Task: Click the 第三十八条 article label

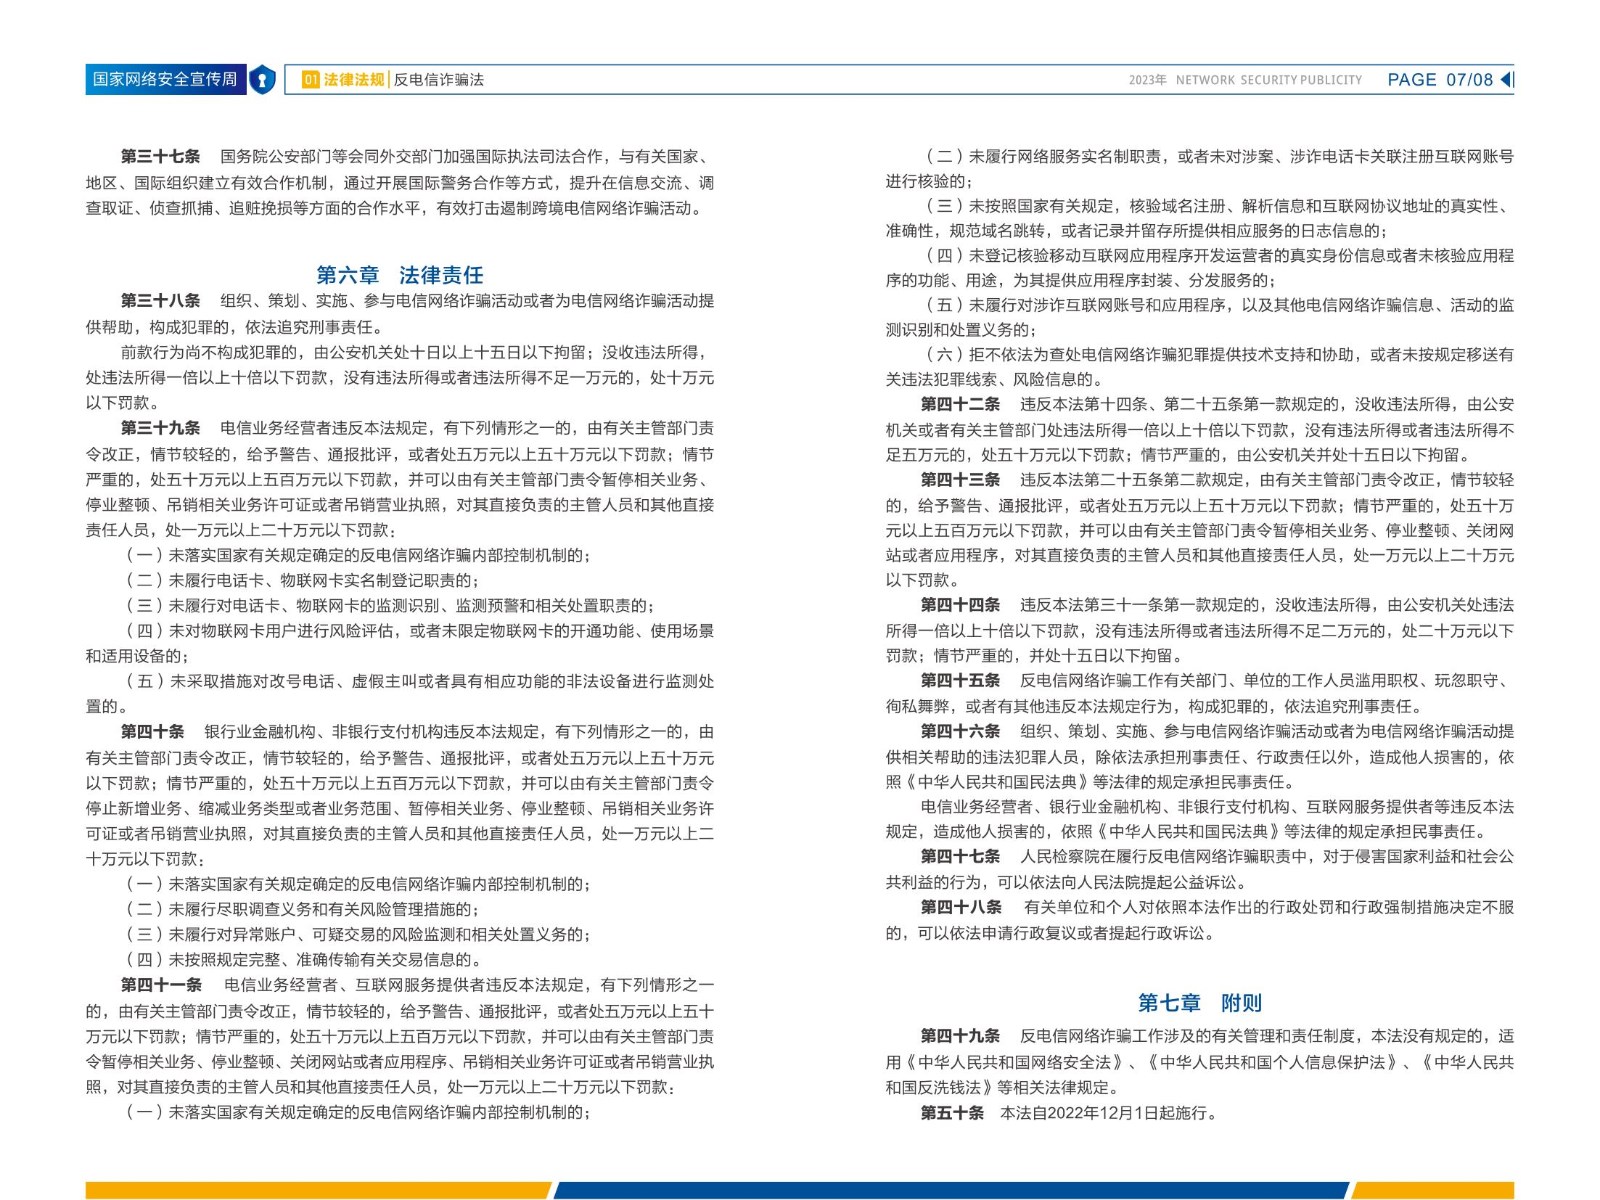Action: click(x=160, y=301)
